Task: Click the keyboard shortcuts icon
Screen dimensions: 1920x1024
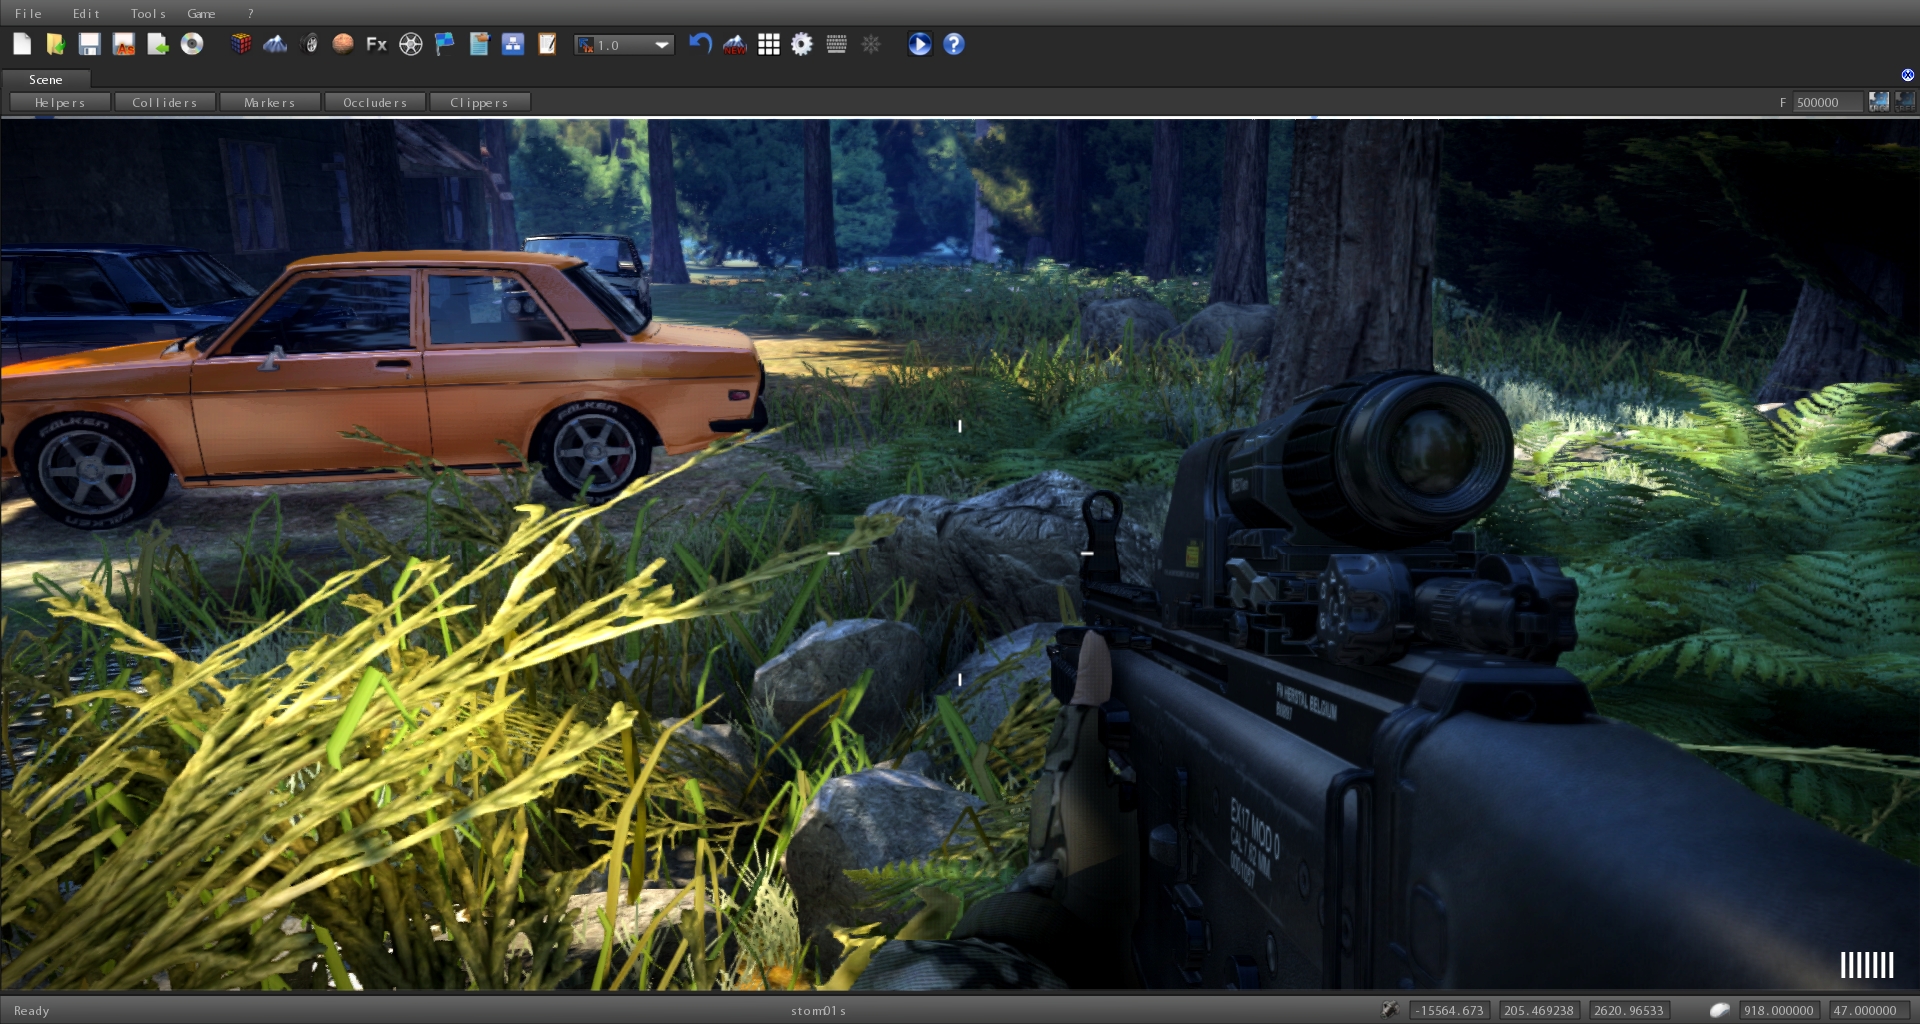Action: point(837,44)
